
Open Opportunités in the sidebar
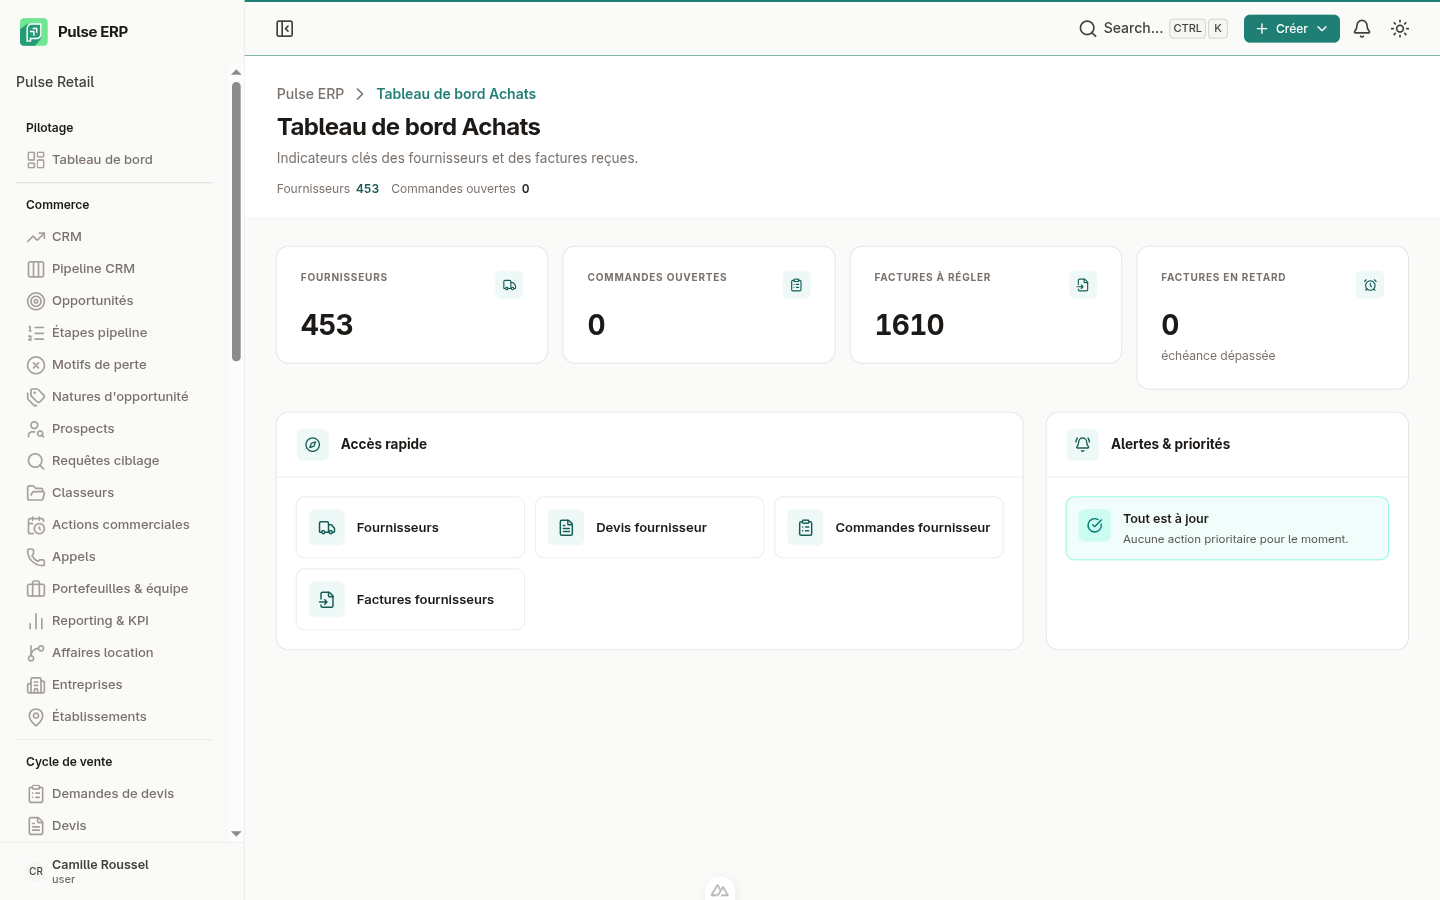[x=114, y=301]
